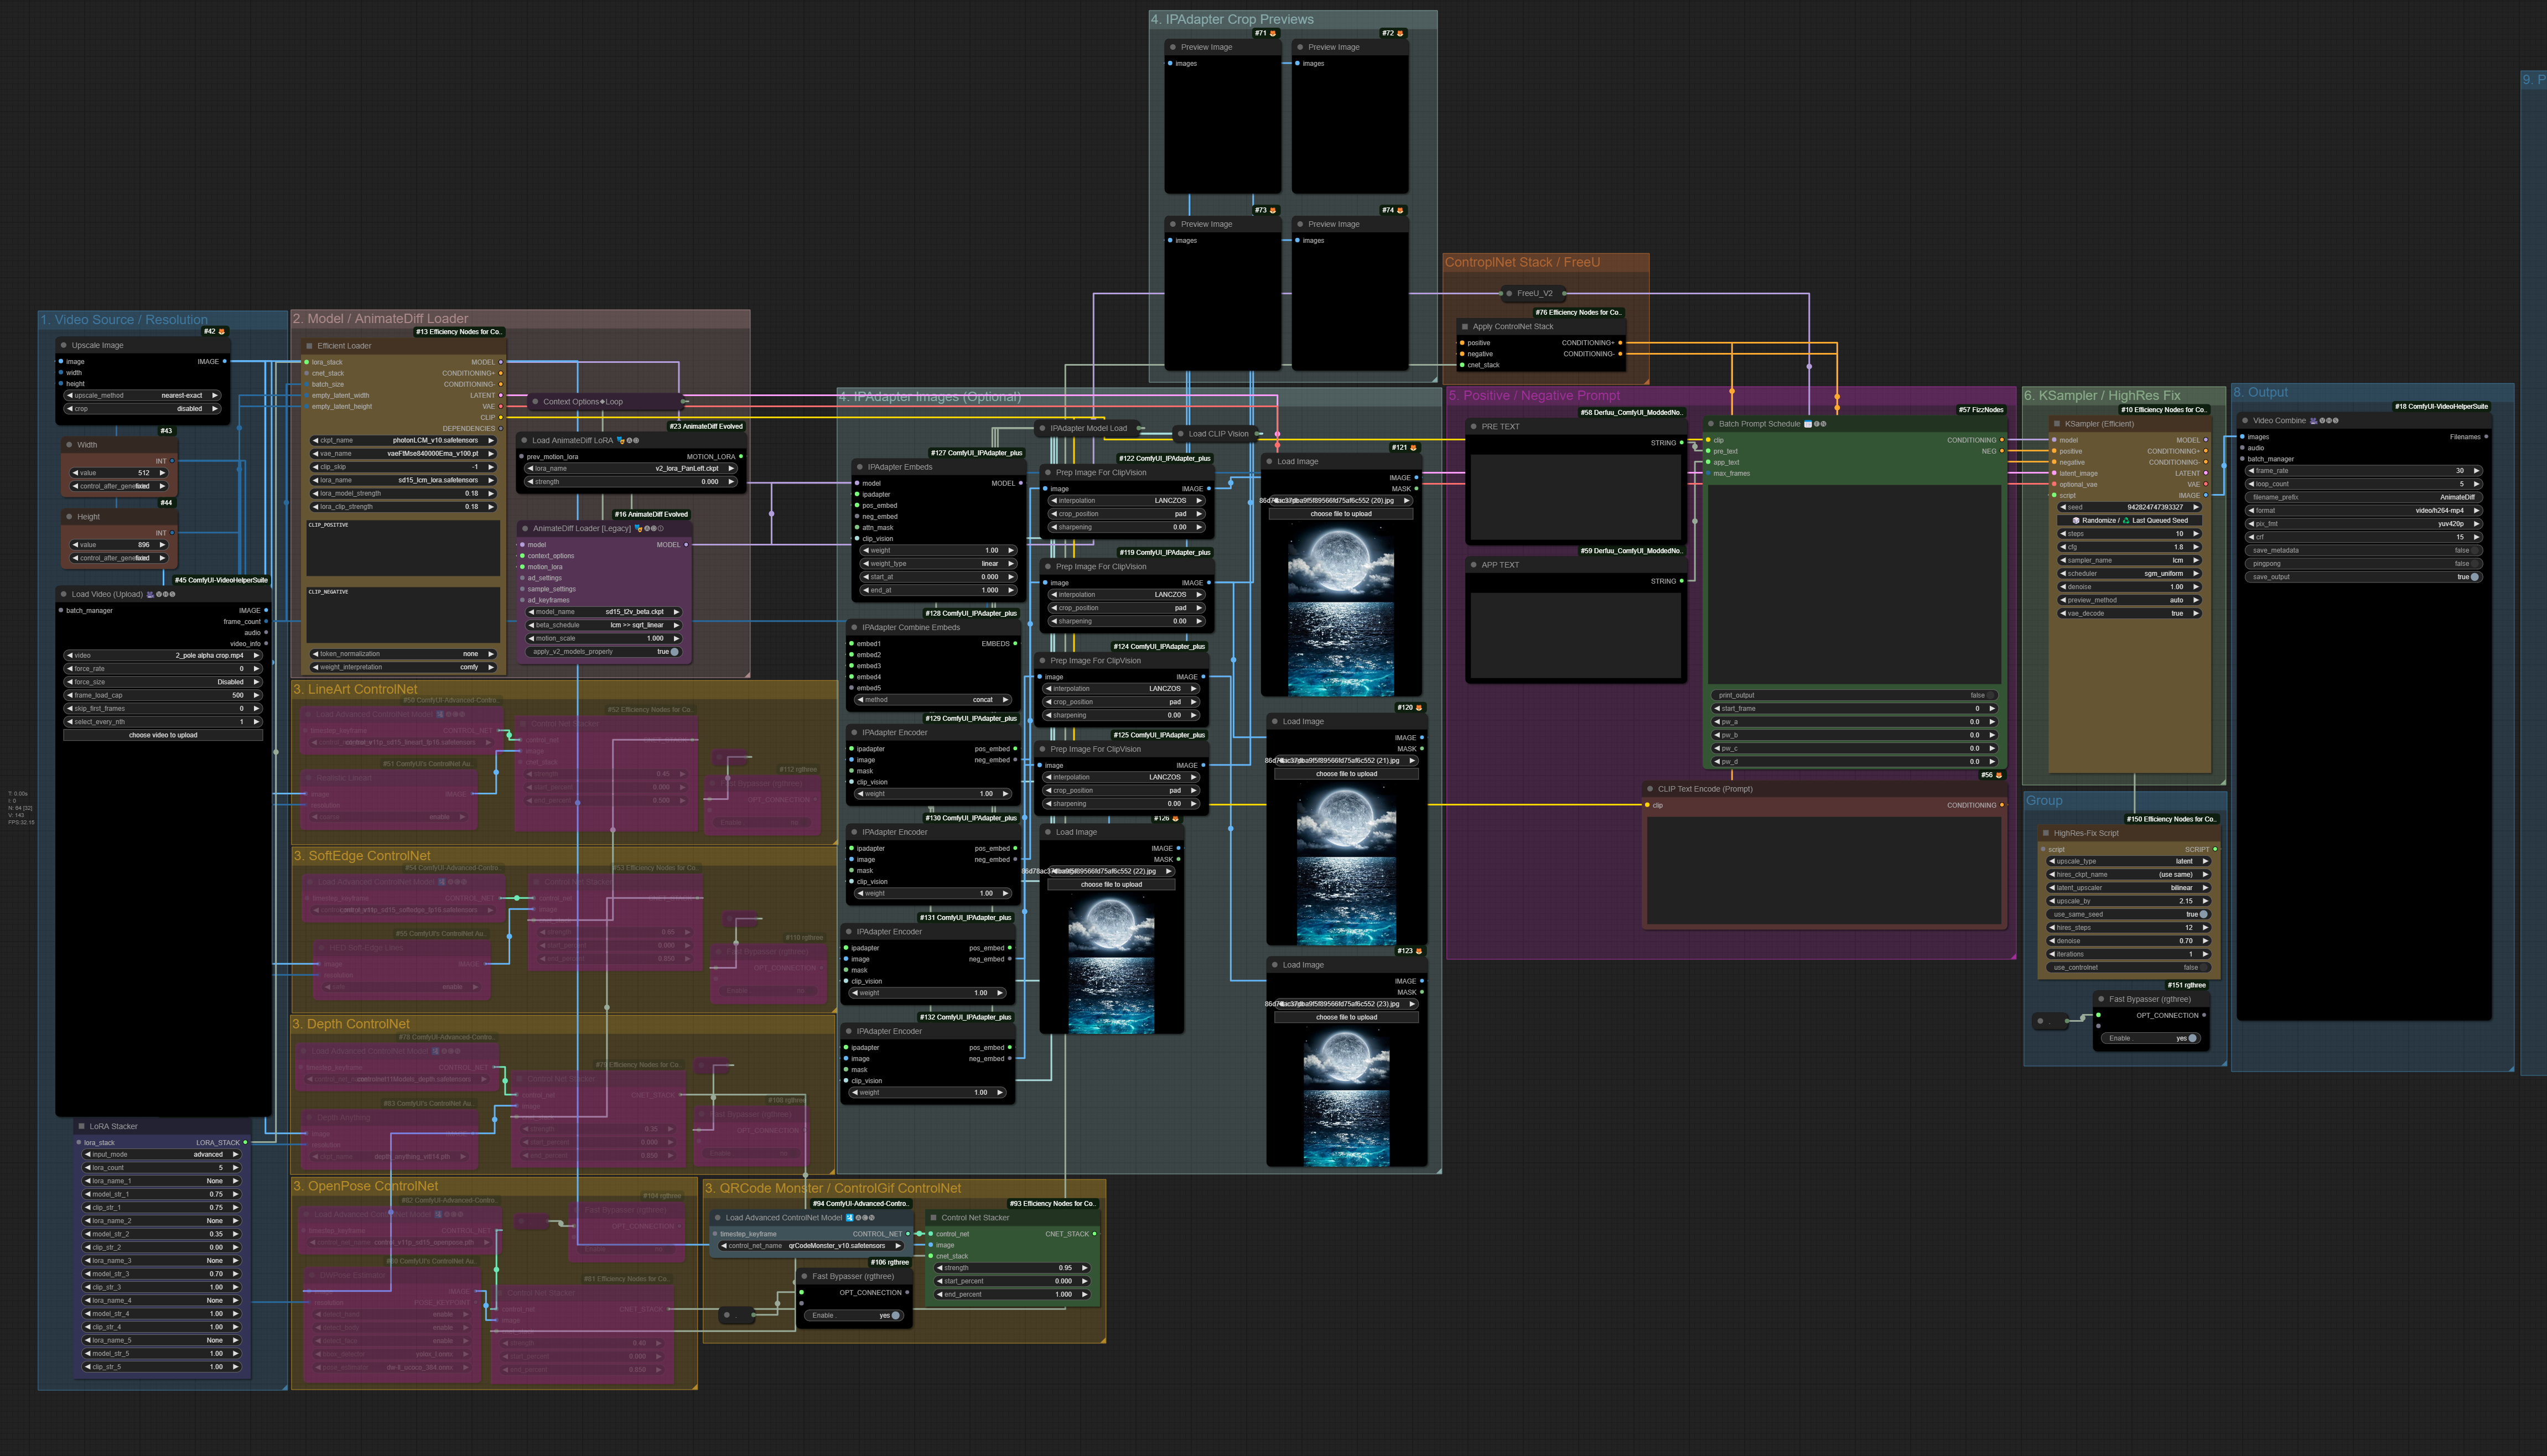Click the Upscale Image node collapse dot
The width and height of the screenshot is (2547, 1456).
click(x=63, y=345)
